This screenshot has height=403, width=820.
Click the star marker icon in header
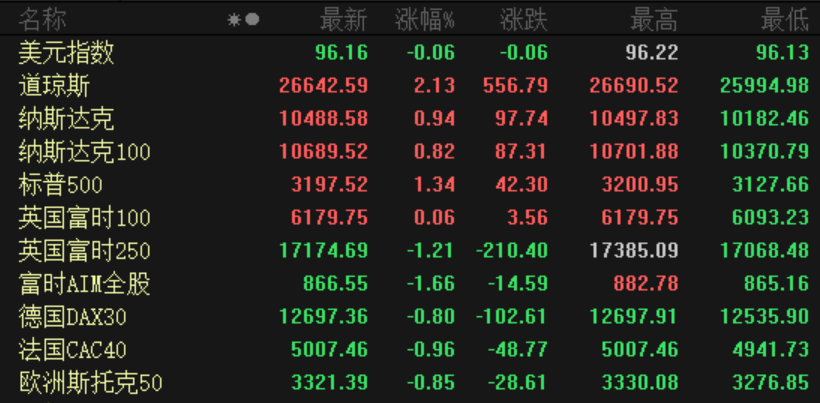[x=234, y=19]
